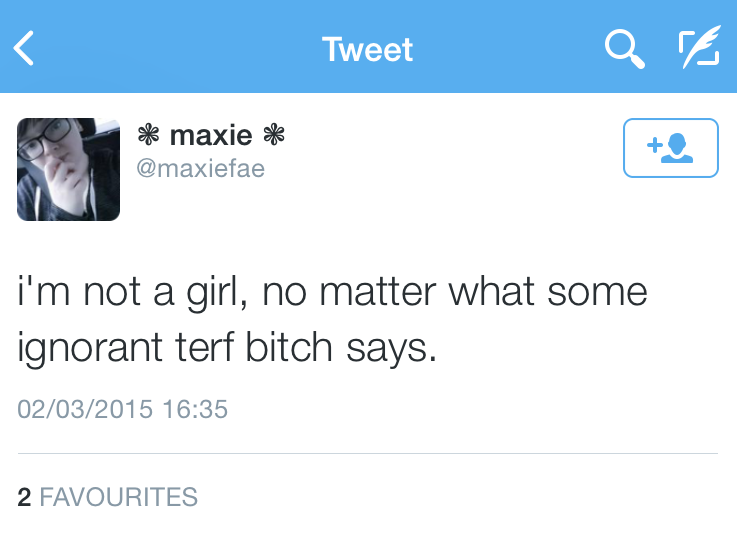Open maxie's profile picture
Image resolution: width=737 pixels, height=538 pixels.
click(68, 169)
